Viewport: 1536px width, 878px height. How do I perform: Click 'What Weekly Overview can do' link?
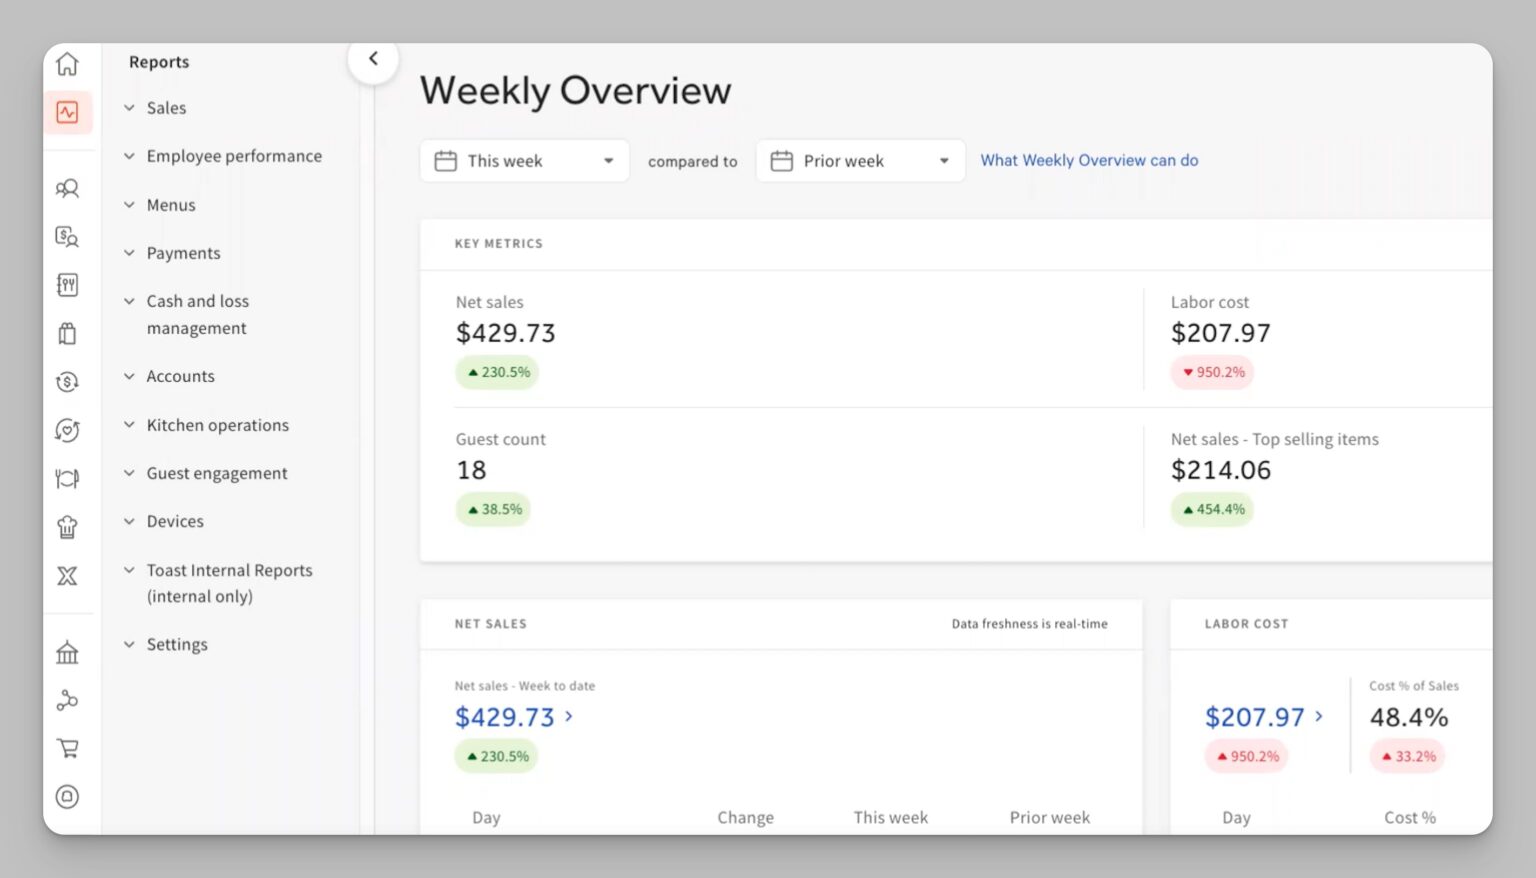[1088, 160]
